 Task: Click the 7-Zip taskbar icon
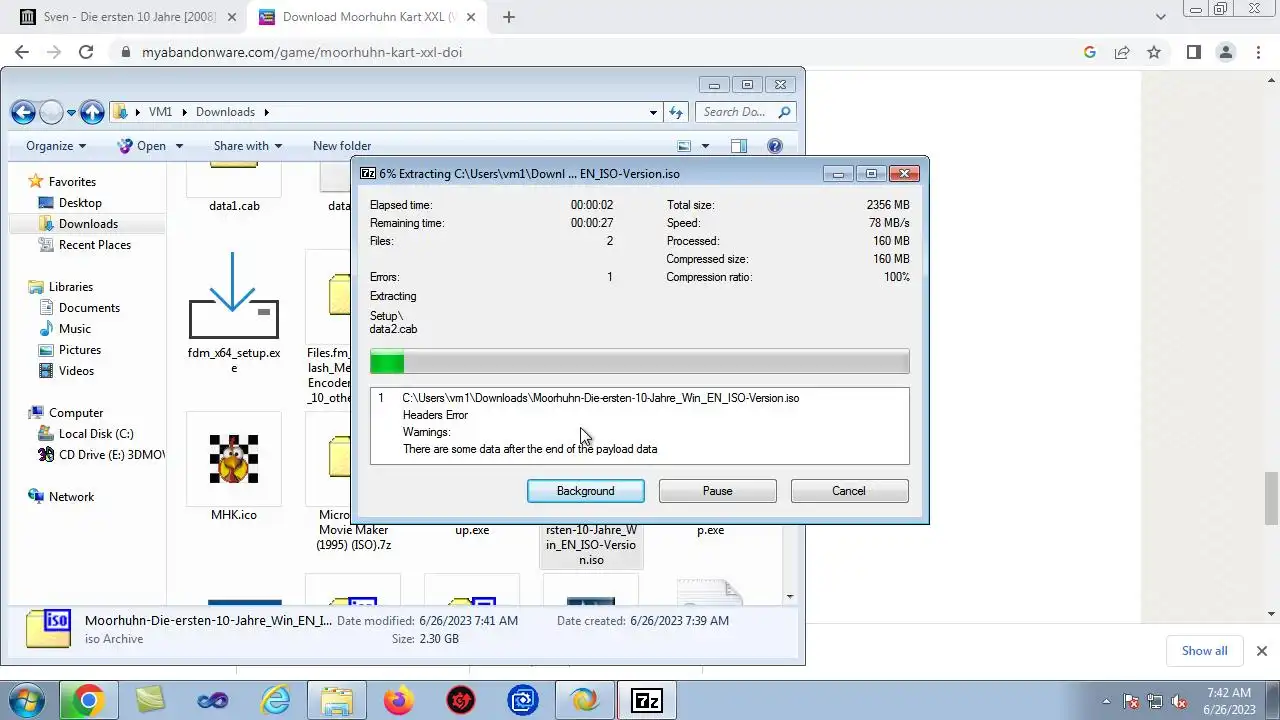(x=647, y=701)
